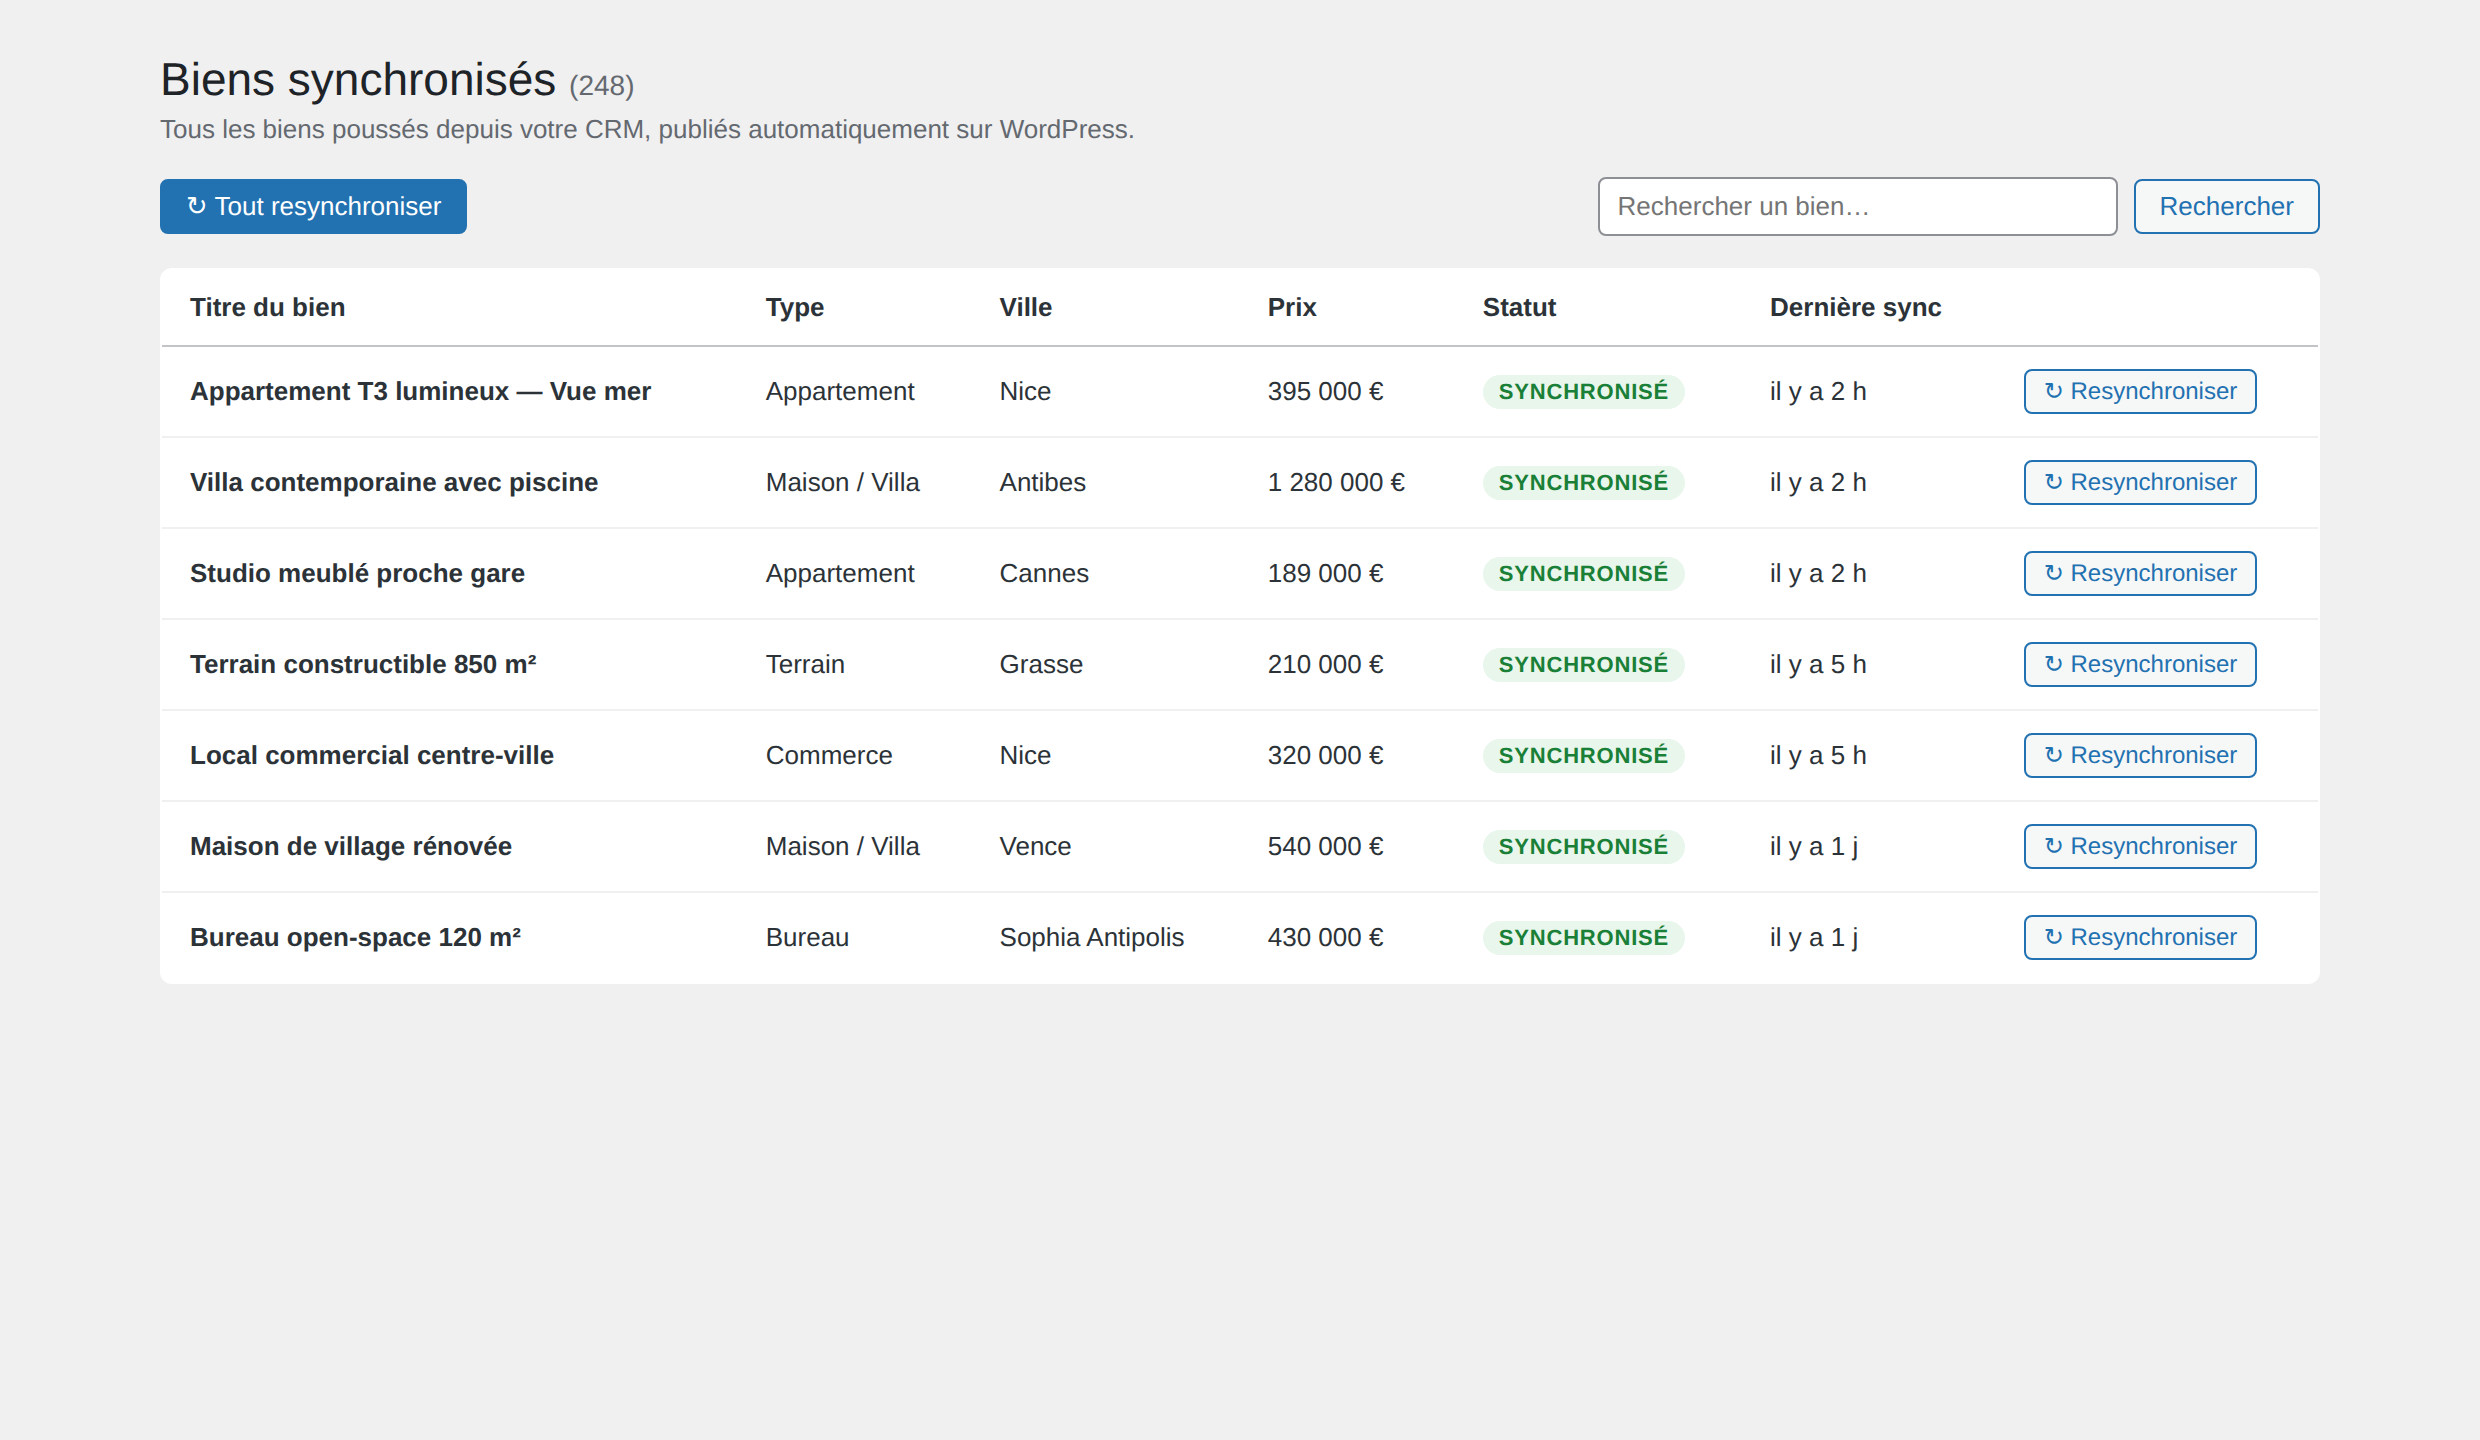2480x1440 pixels.
Task: Select the Titre du bien column header
Action: pyautogui.click(x=267, y=307)
